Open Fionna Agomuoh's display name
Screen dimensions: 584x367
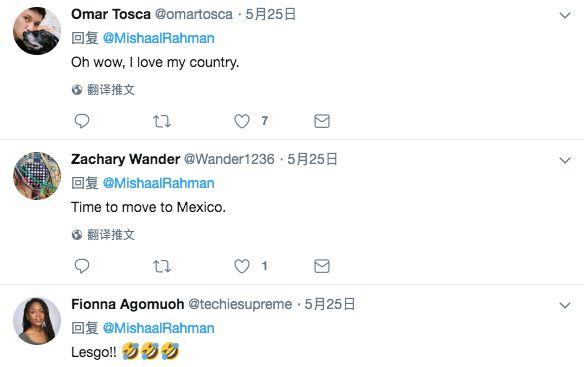click(x=127, y=304)
